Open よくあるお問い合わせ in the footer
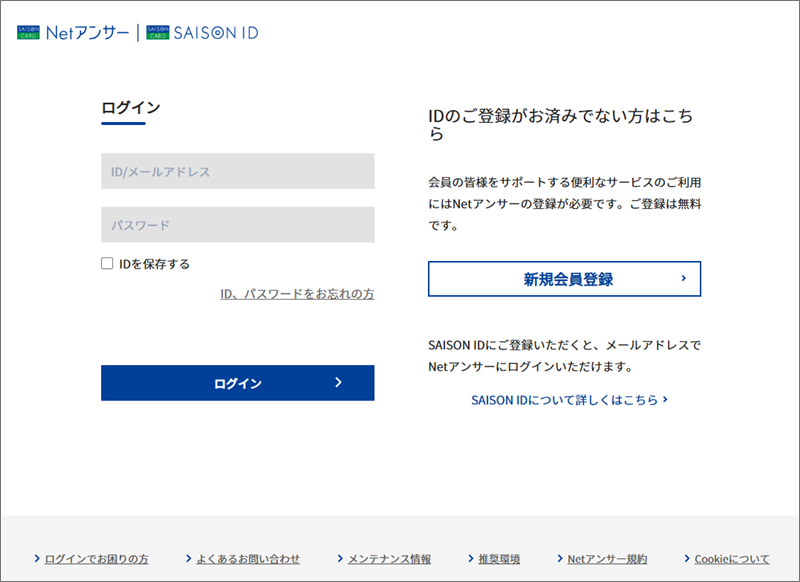Screen dimensions: 800x582 248,559
